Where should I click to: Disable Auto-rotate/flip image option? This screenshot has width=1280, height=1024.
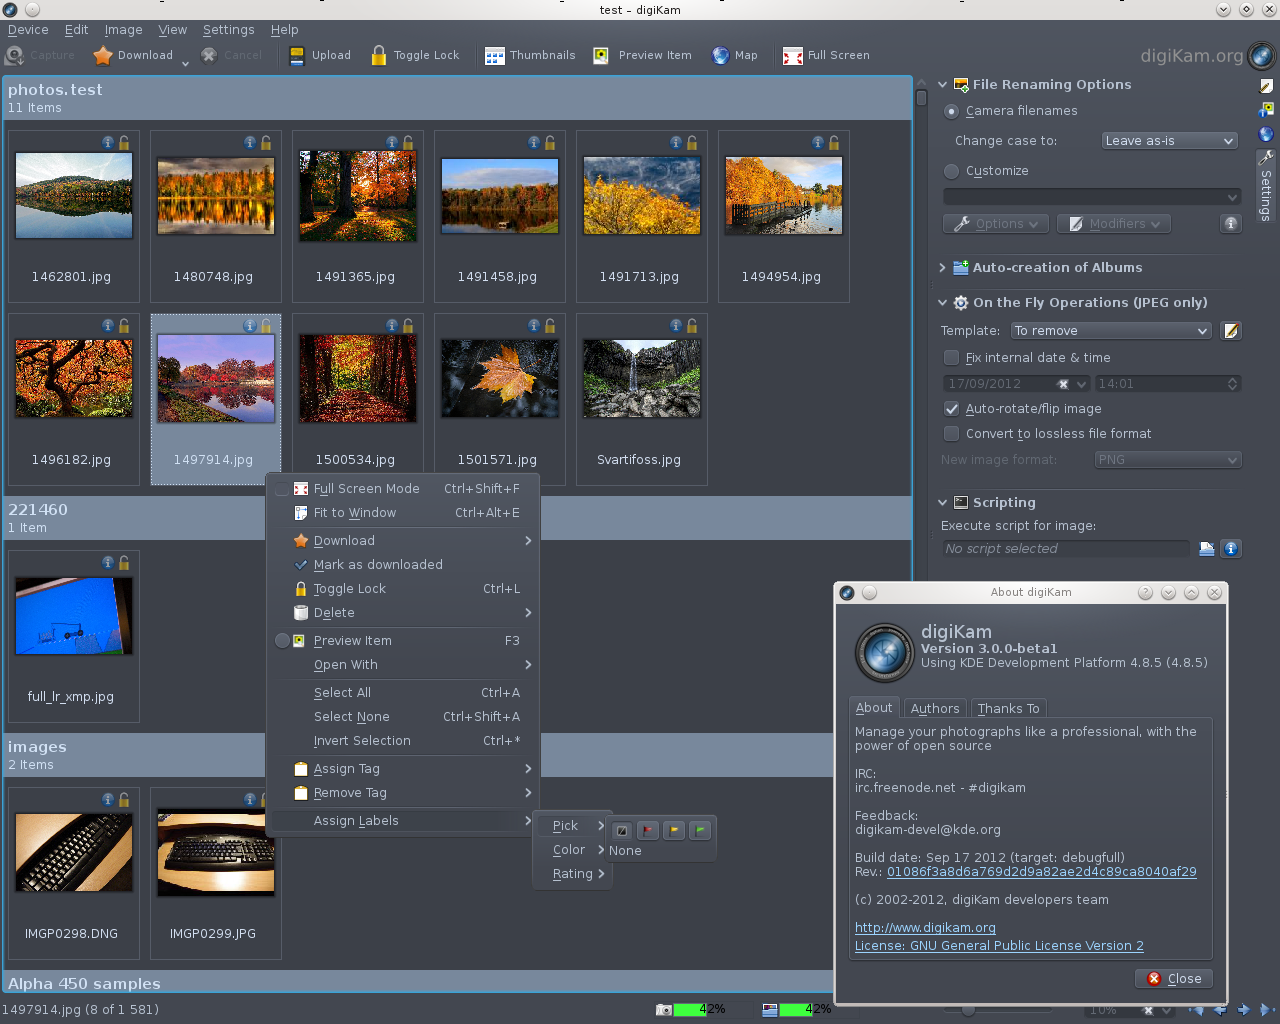952,409
